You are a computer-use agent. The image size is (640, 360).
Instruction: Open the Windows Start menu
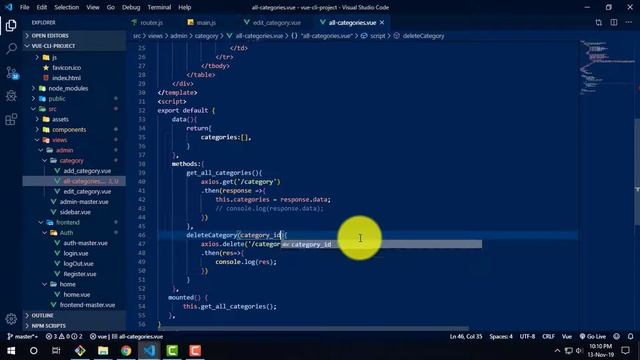(x=11, y=351)
